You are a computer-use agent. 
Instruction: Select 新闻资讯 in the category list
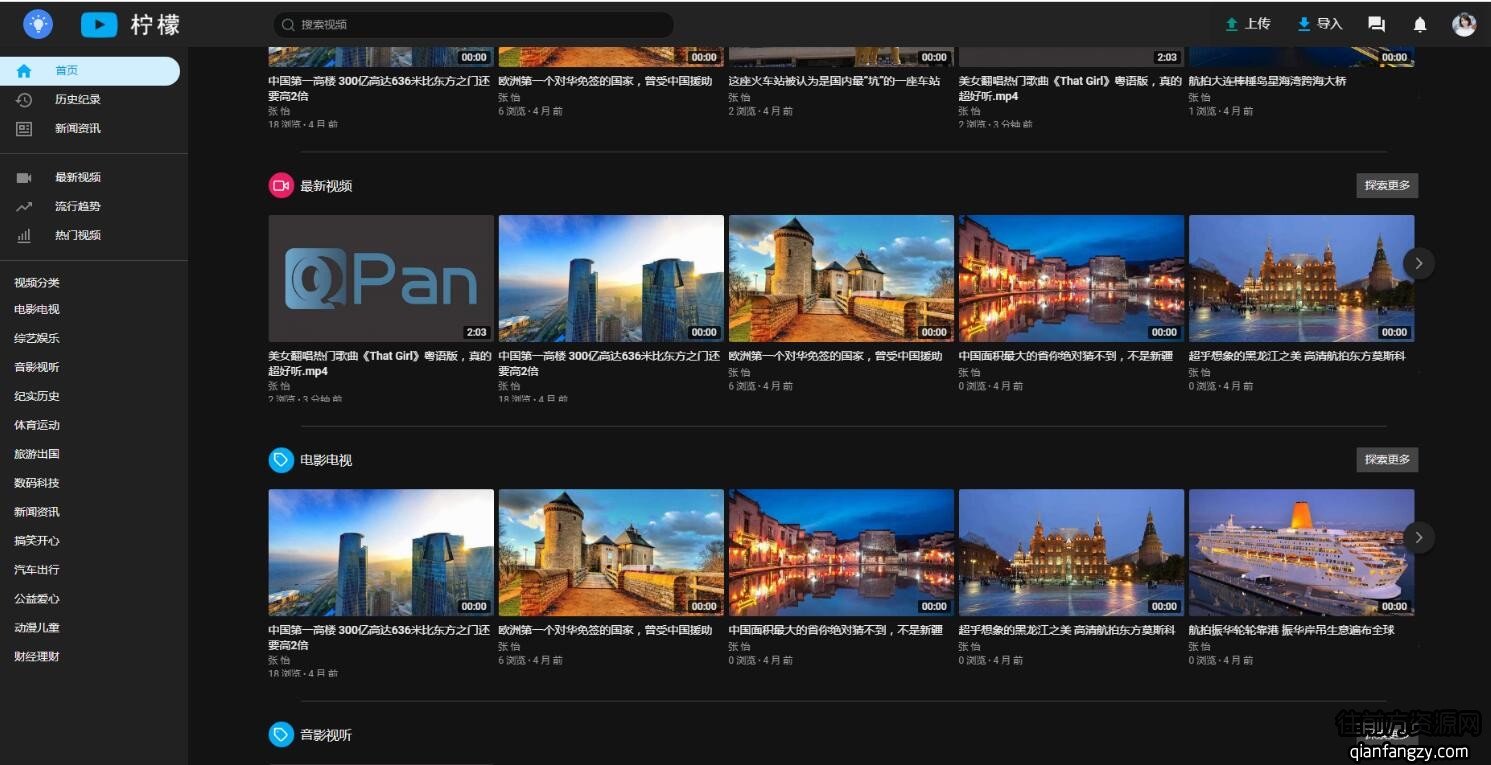coord(37,512)
